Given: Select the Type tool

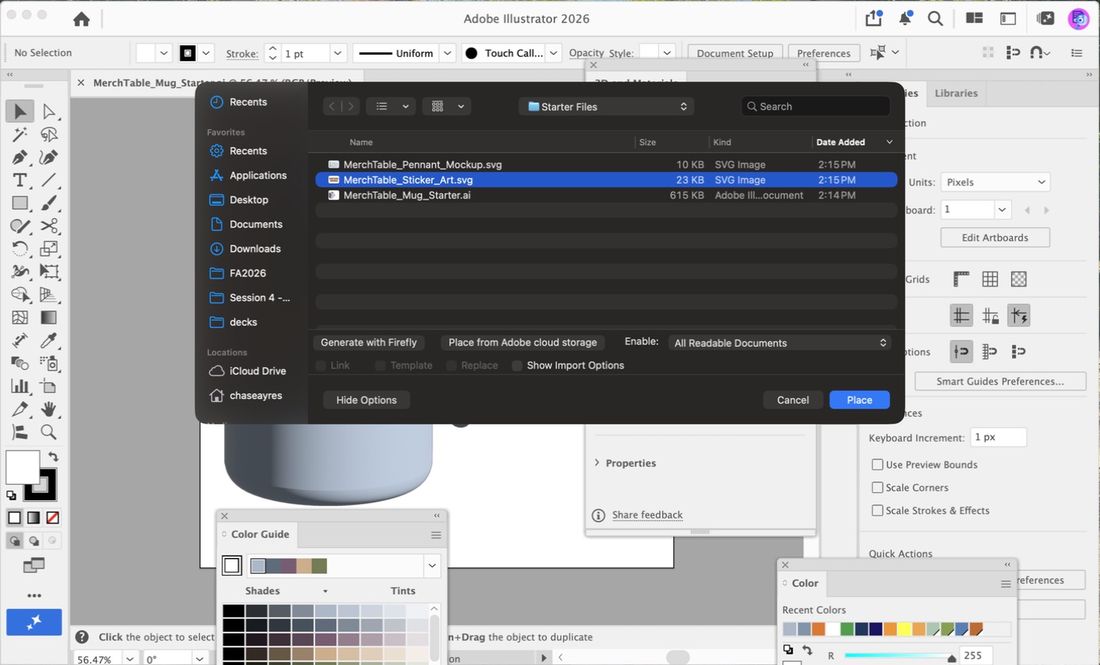Looking at the screenshot, I should point(20,180).
